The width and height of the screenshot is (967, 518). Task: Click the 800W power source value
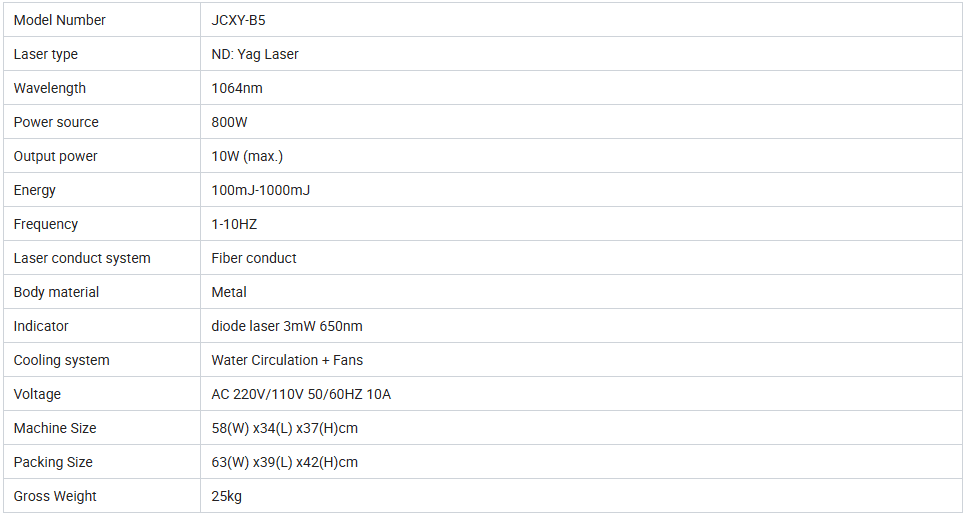pyautogui.click(x=229, y=122)
